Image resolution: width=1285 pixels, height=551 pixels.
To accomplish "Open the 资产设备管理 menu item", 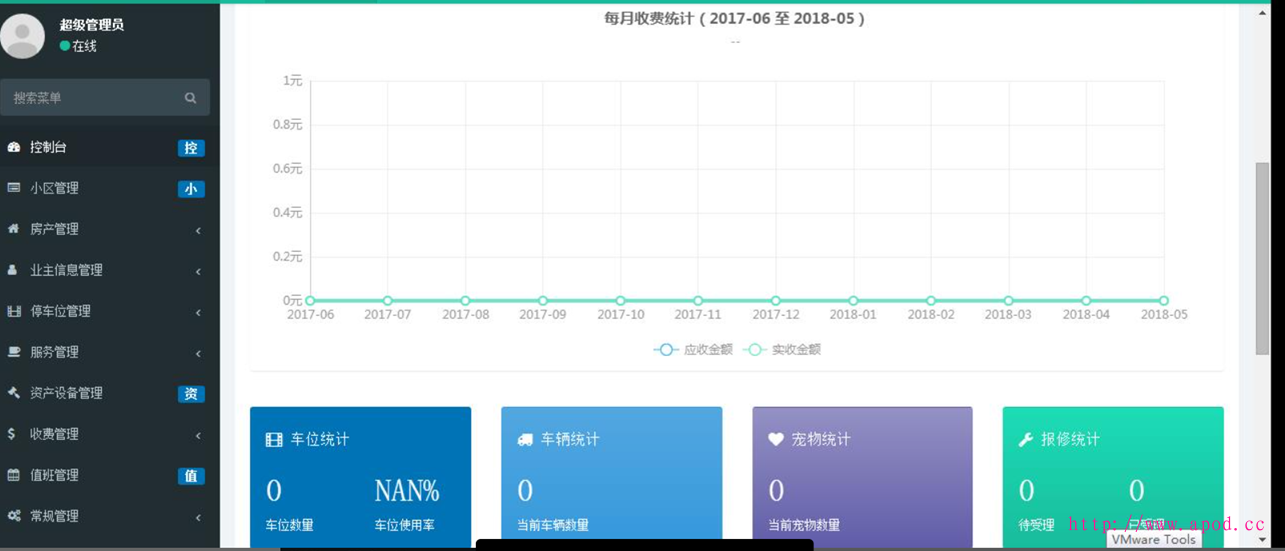I will pos(110,393).
